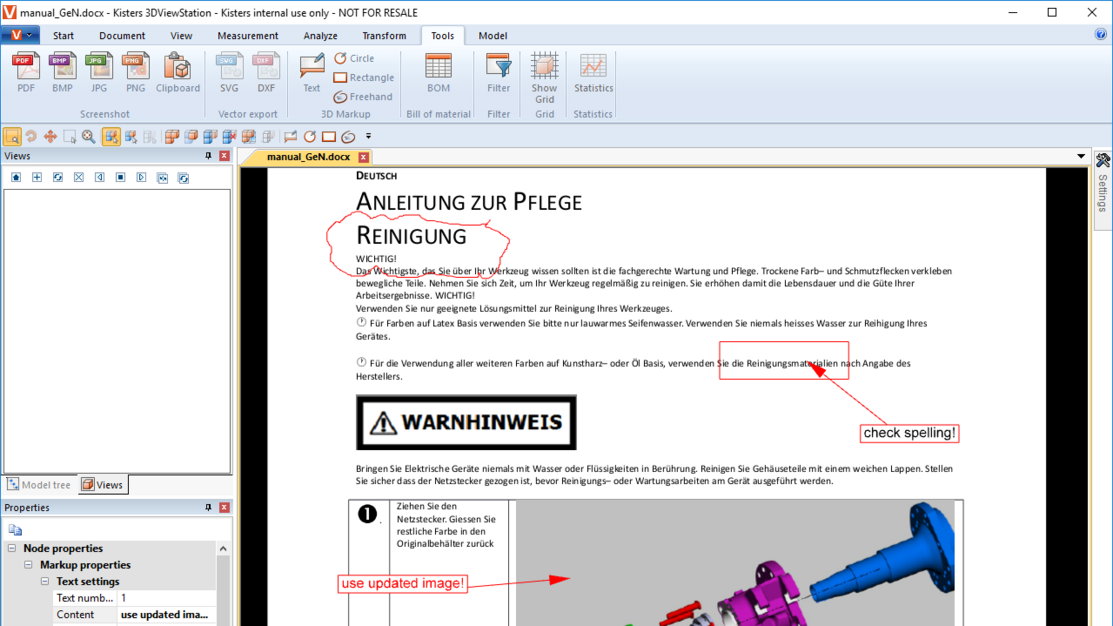
Task: Open Statistics
Action: (x=593, y=72)
